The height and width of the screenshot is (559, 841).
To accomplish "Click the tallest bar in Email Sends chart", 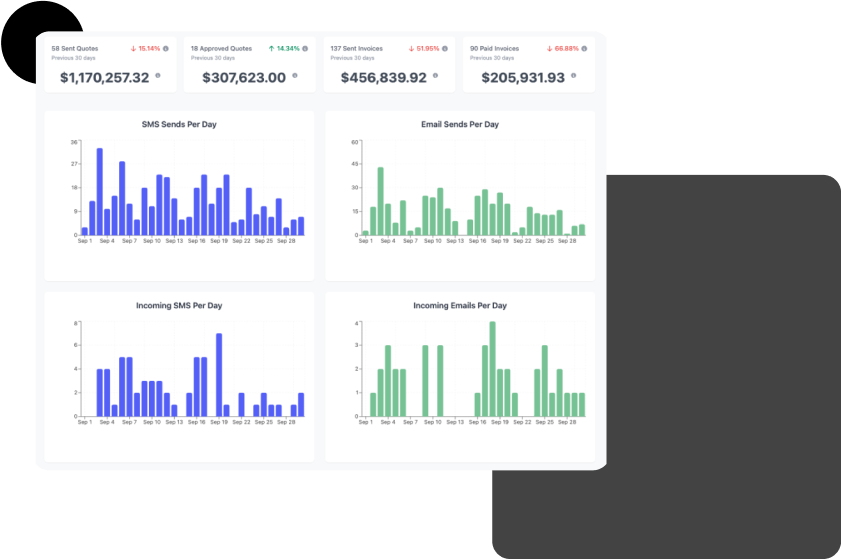I will [380, 201].
